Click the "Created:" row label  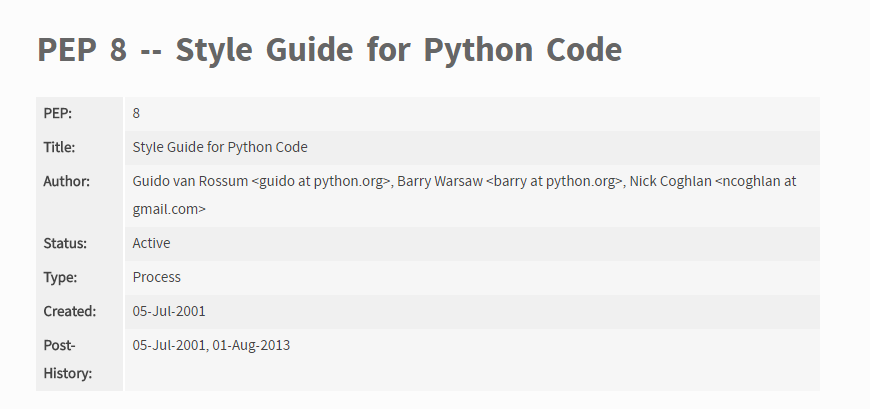70,311
